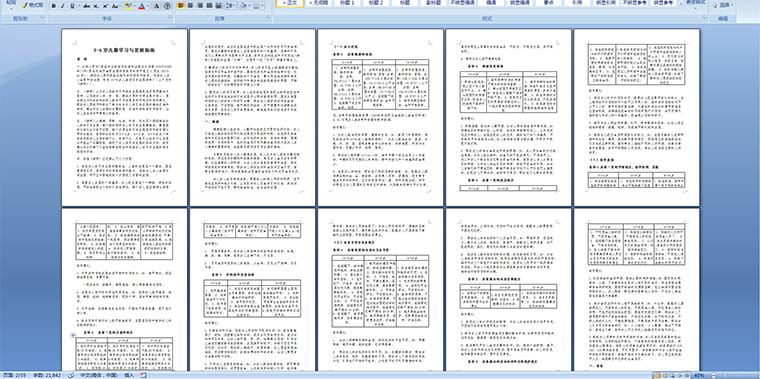The image size is (760, 379).
Task: Expand the highlight color dropdown arrow
Action: pos(134,6)
